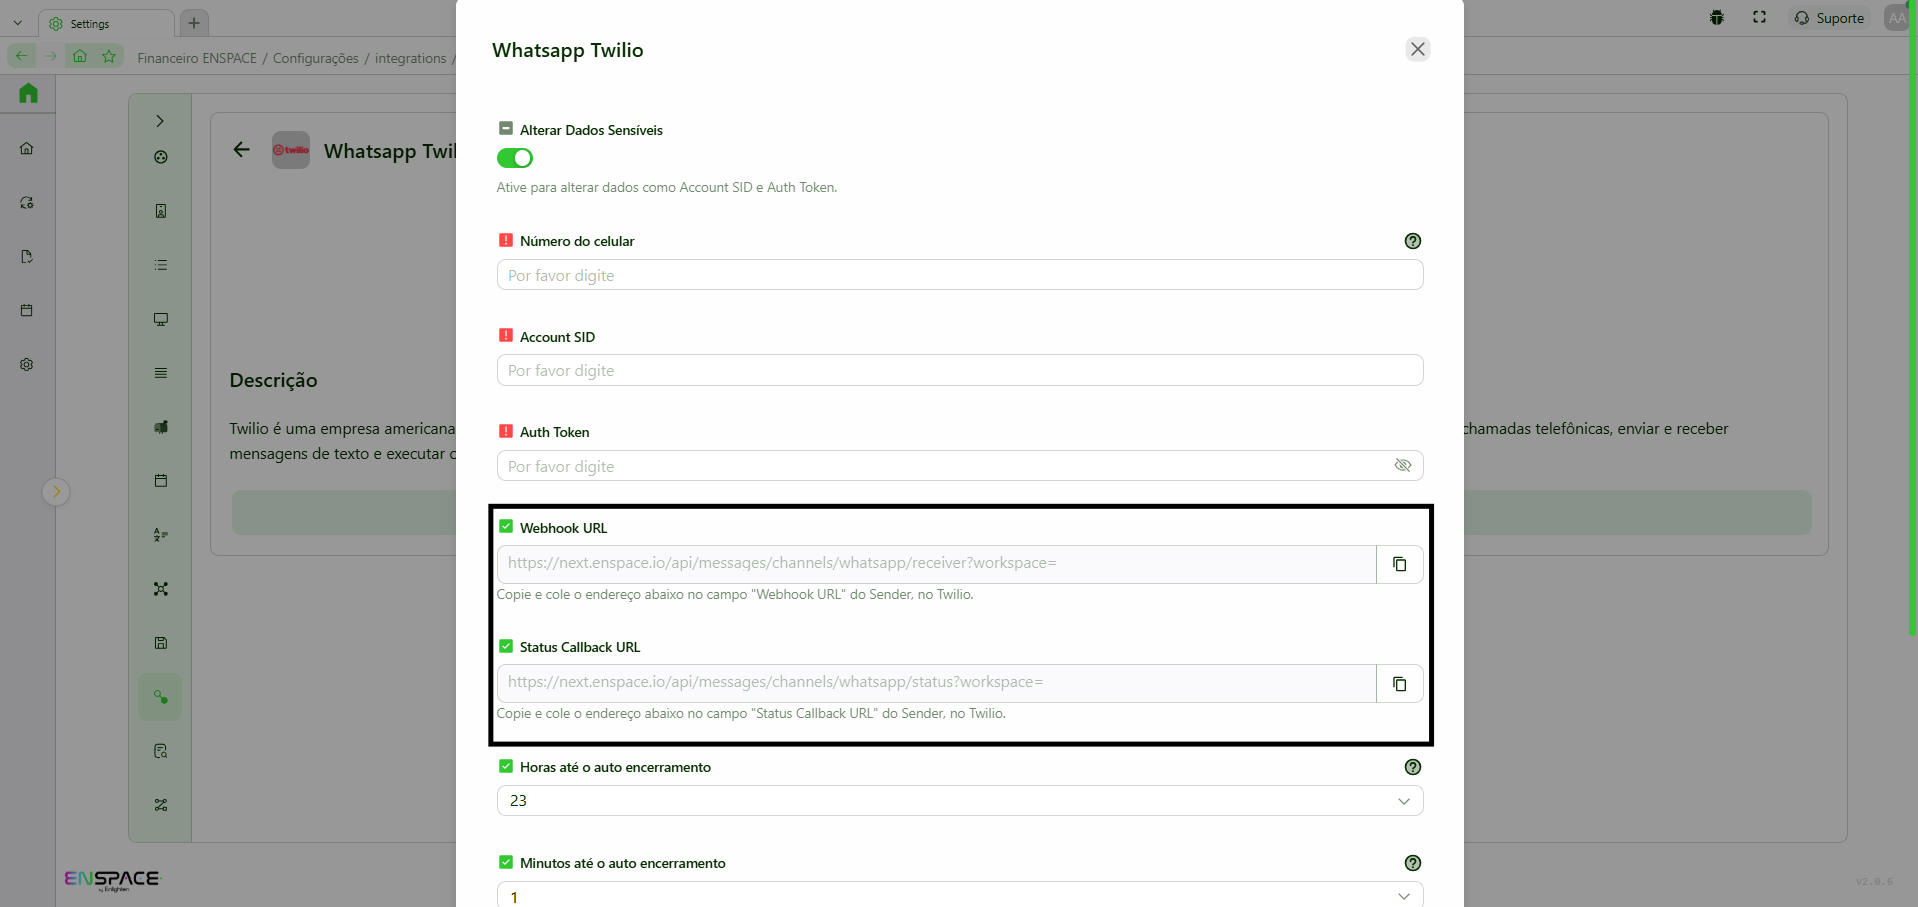Go to Configurações in the breadcrumb
This screenshot has height=907, width=1918.
coord(315,58)
